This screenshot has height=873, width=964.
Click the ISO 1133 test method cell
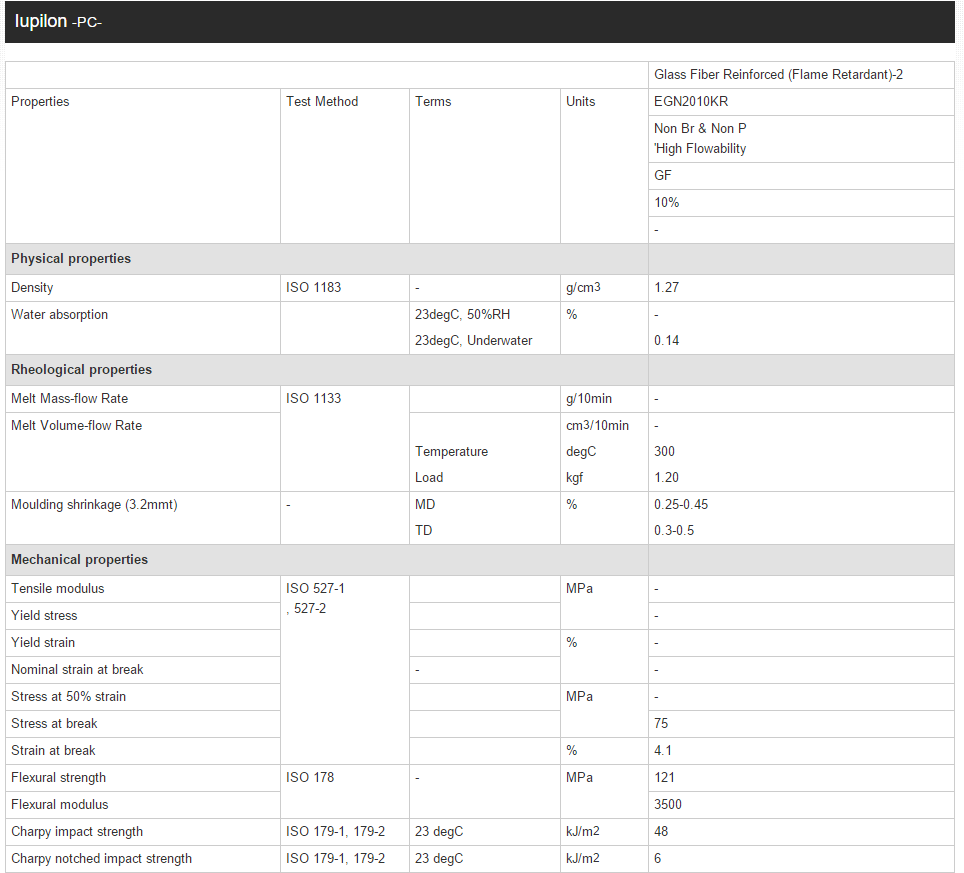pos(313,399)
